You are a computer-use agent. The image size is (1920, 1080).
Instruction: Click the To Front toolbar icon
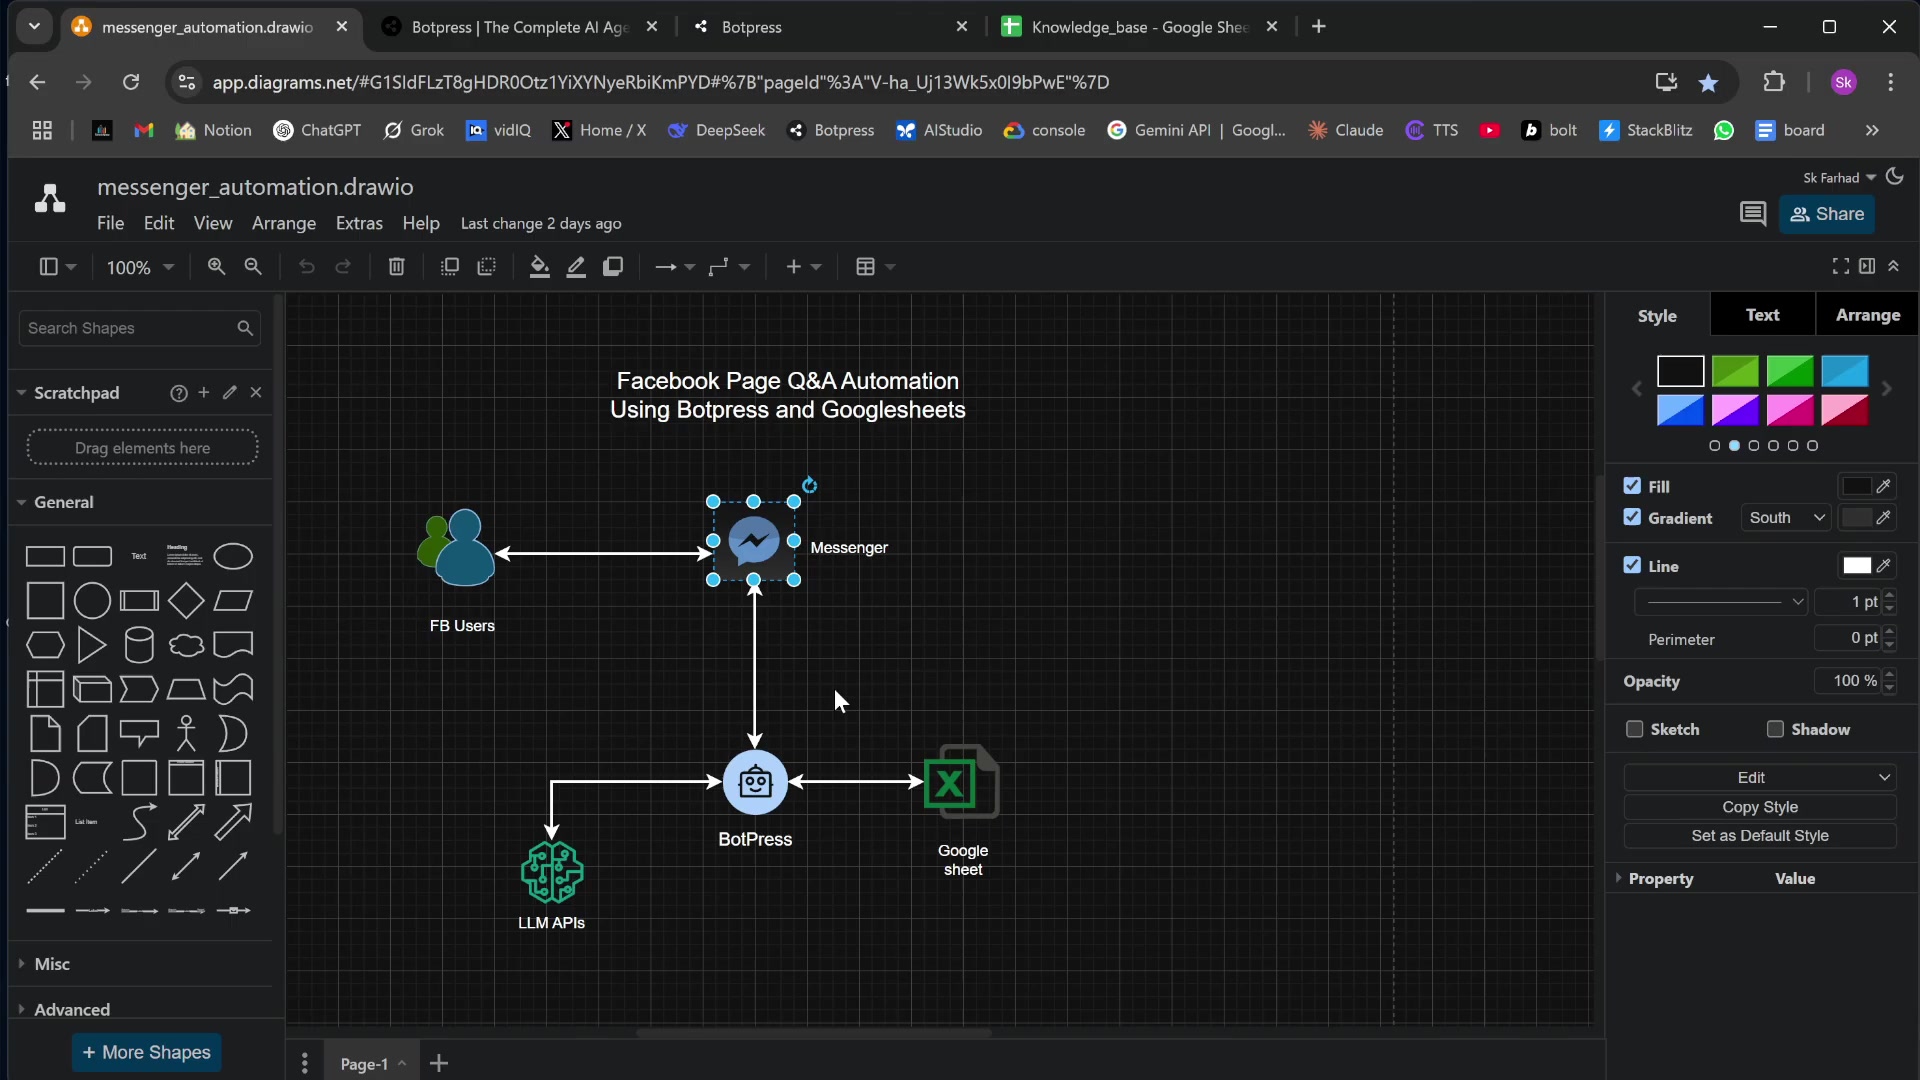click(x=450, y=266)
